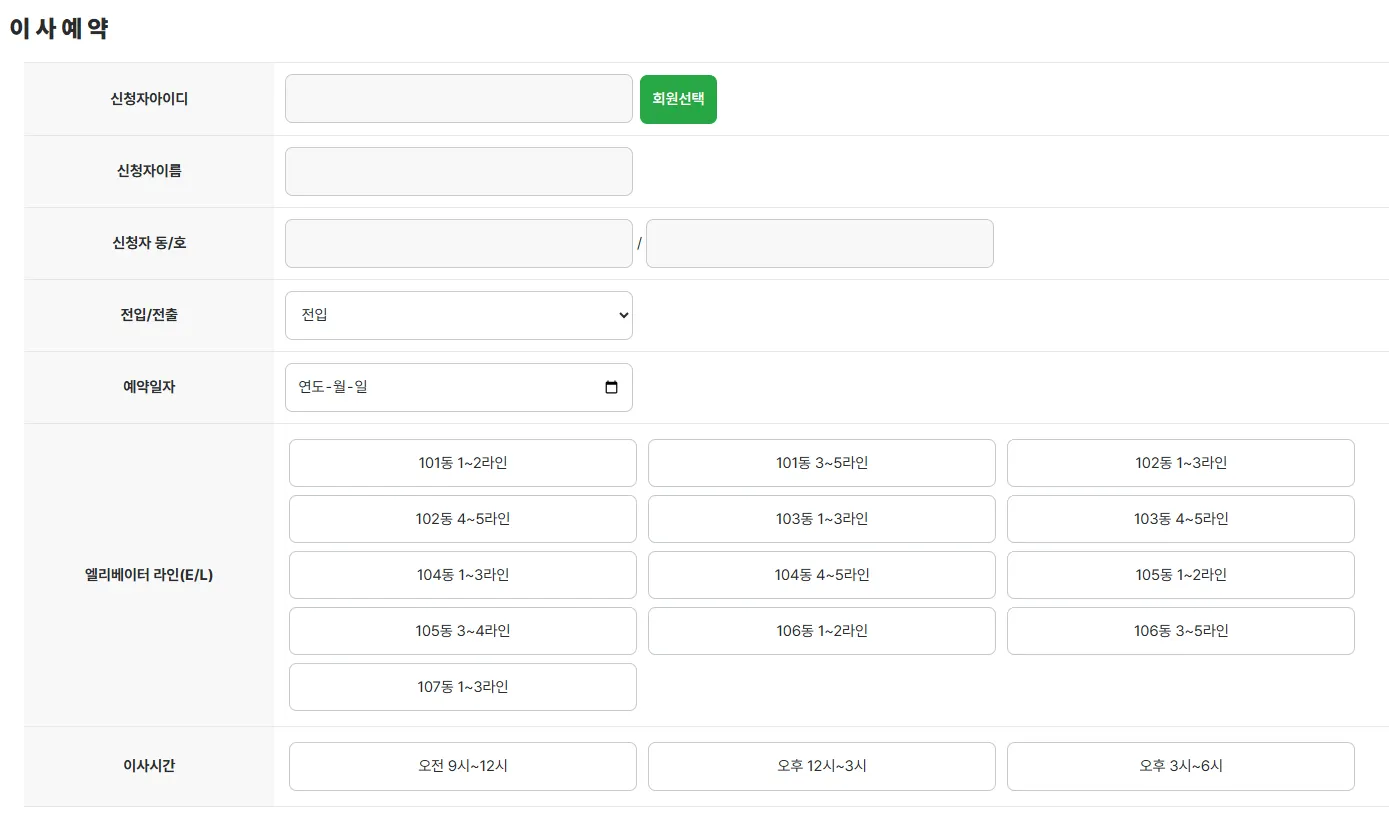Click the 신청자이름 input field
The height and width of the screenshot is (822, 1389).
click(x=458, y=171)
